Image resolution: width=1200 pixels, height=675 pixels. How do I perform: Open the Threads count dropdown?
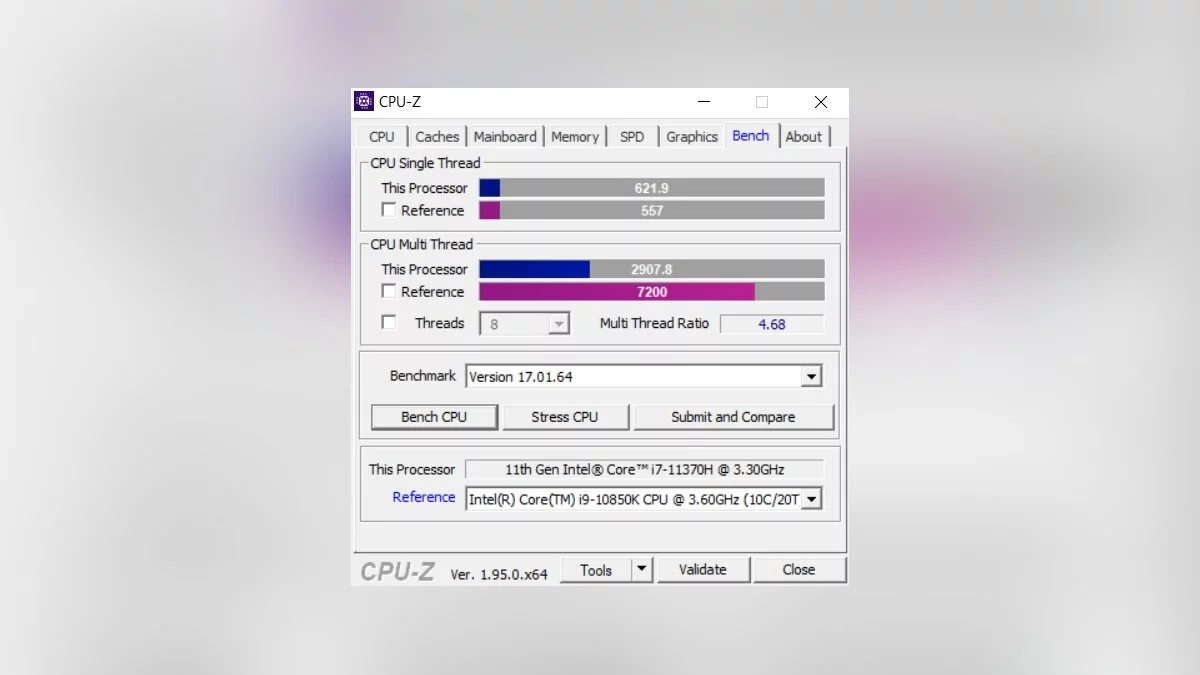[525, 324]
